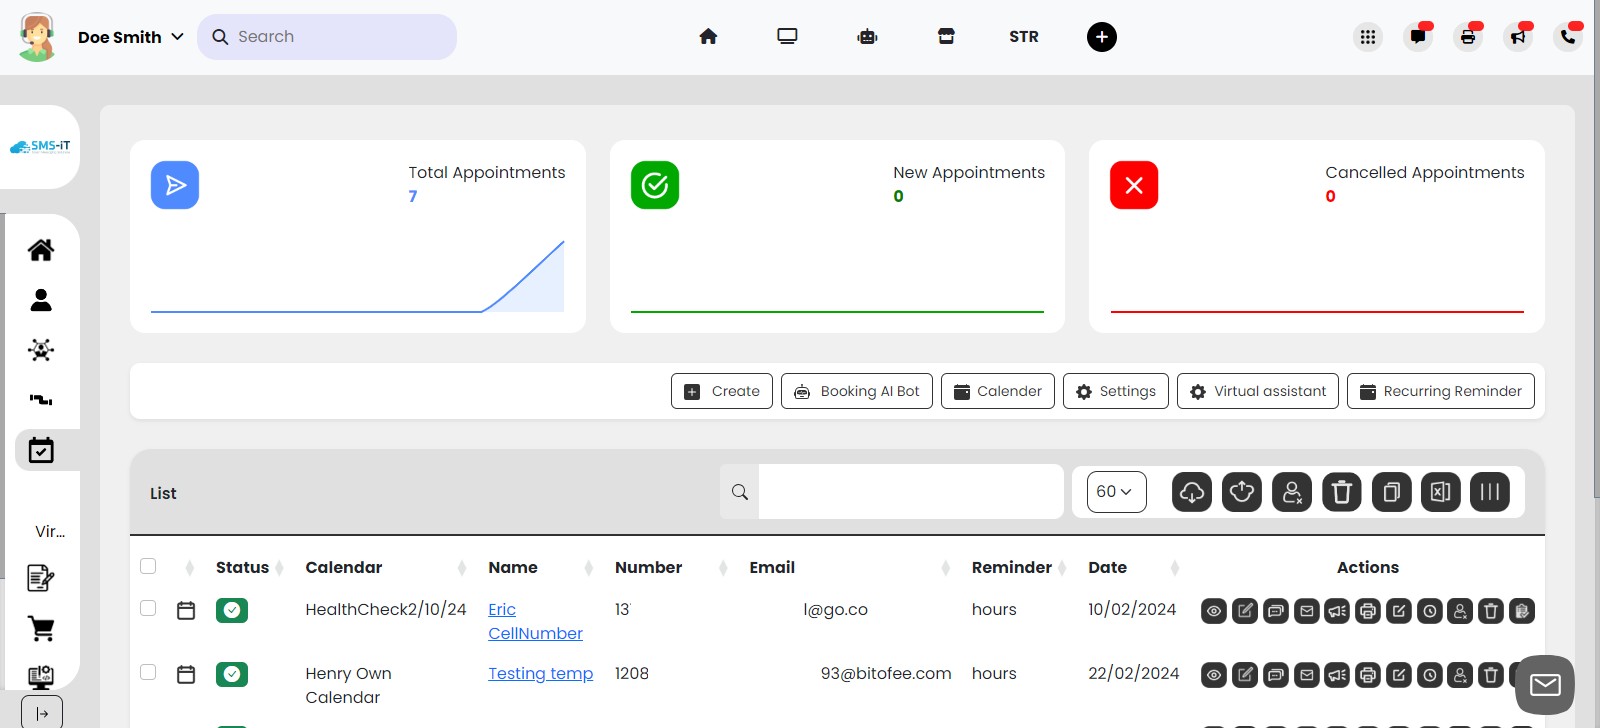Open column visibility bars icon
1600x728 pixels.
(x=1489, y=492)
